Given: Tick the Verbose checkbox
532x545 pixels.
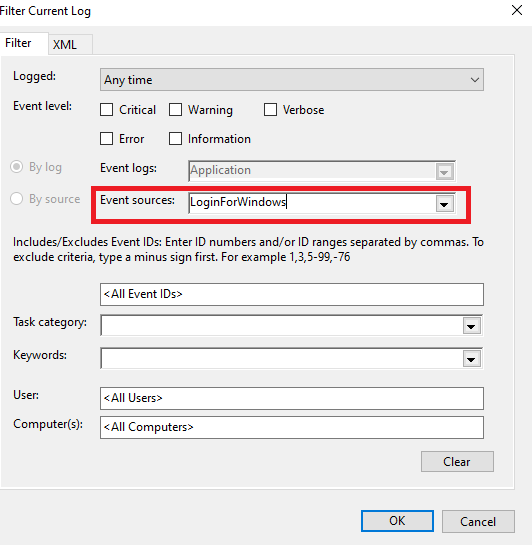Looking at the screenshot, I should coord(270,110).
